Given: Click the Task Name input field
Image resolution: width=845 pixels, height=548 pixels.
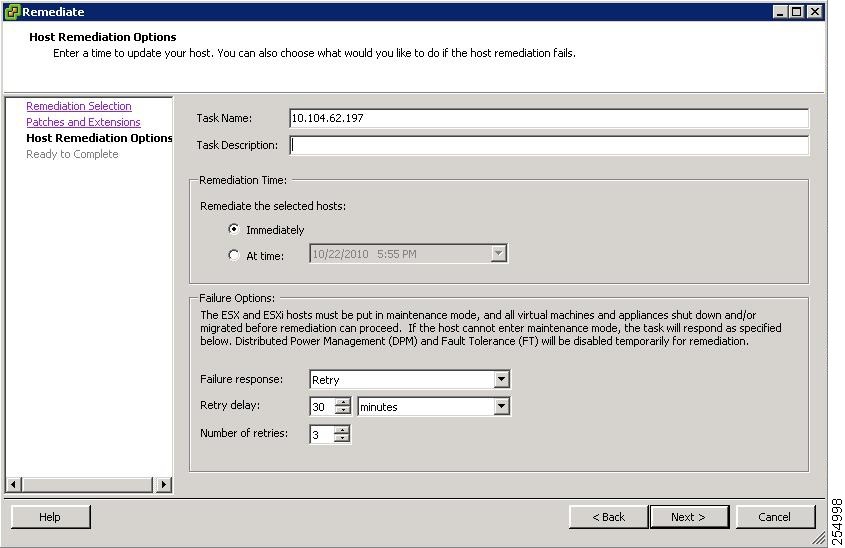Looking at the screenshot, I should (x=549, y=118).
